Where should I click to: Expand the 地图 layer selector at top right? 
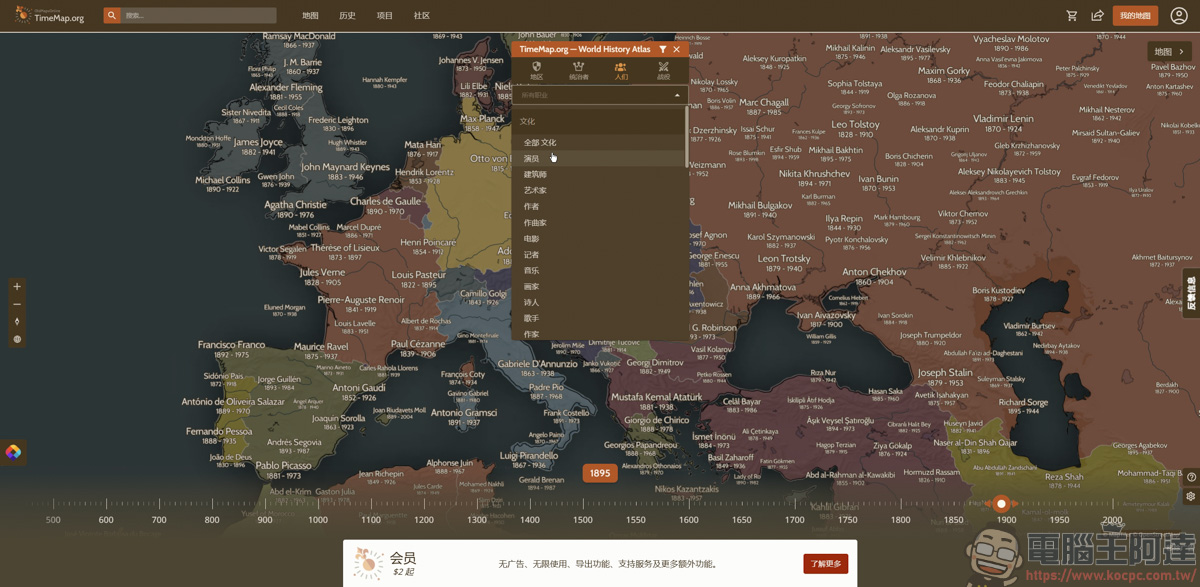pos(1169,52)
